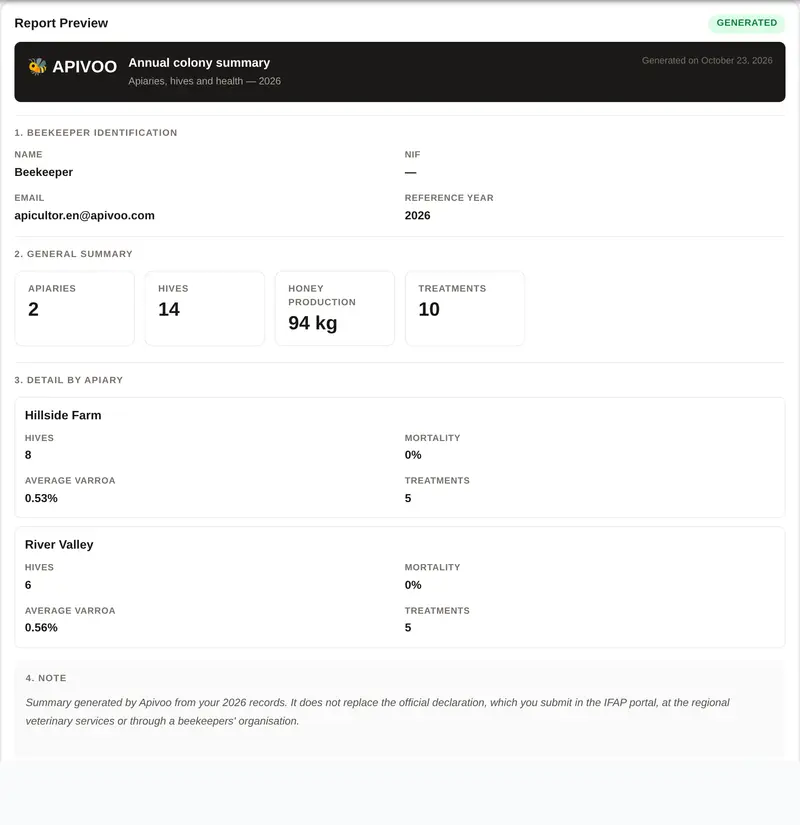The image size is (800, 825).
Task: Click the "4. Note" heading
Action: [46, 678]
